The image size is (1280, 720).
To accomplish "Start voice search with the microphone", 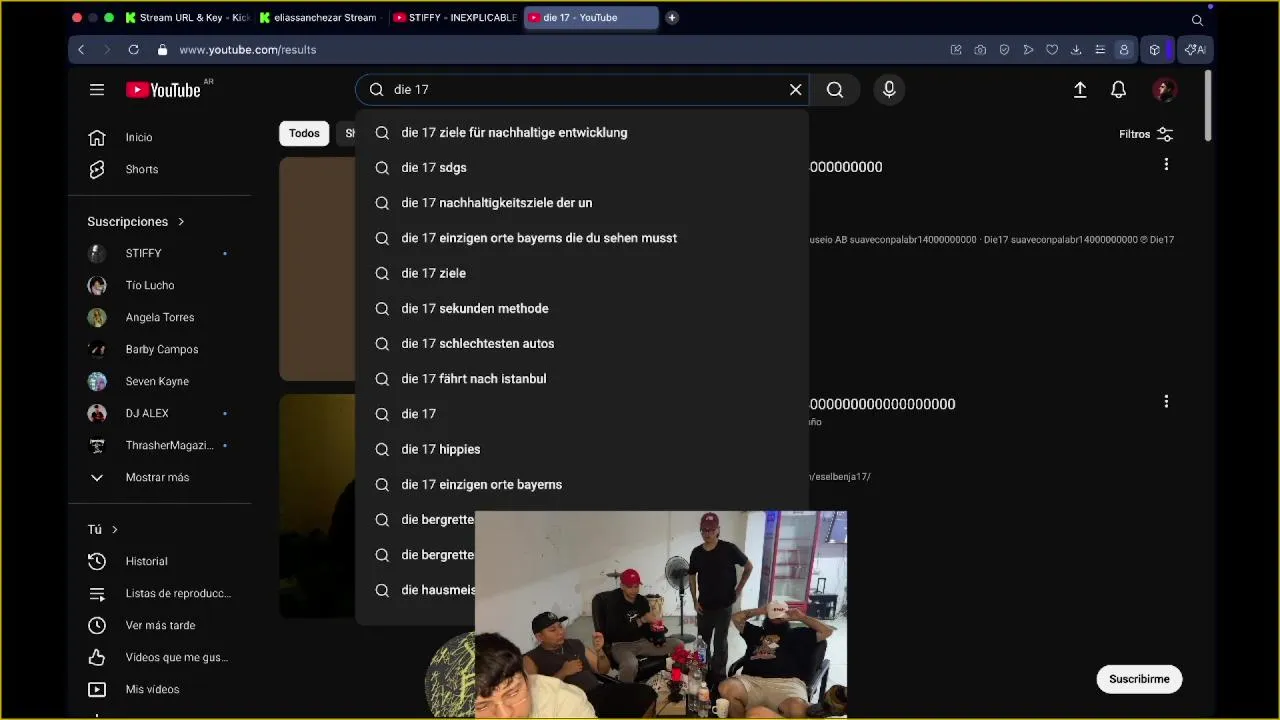I will coord(889,90).
